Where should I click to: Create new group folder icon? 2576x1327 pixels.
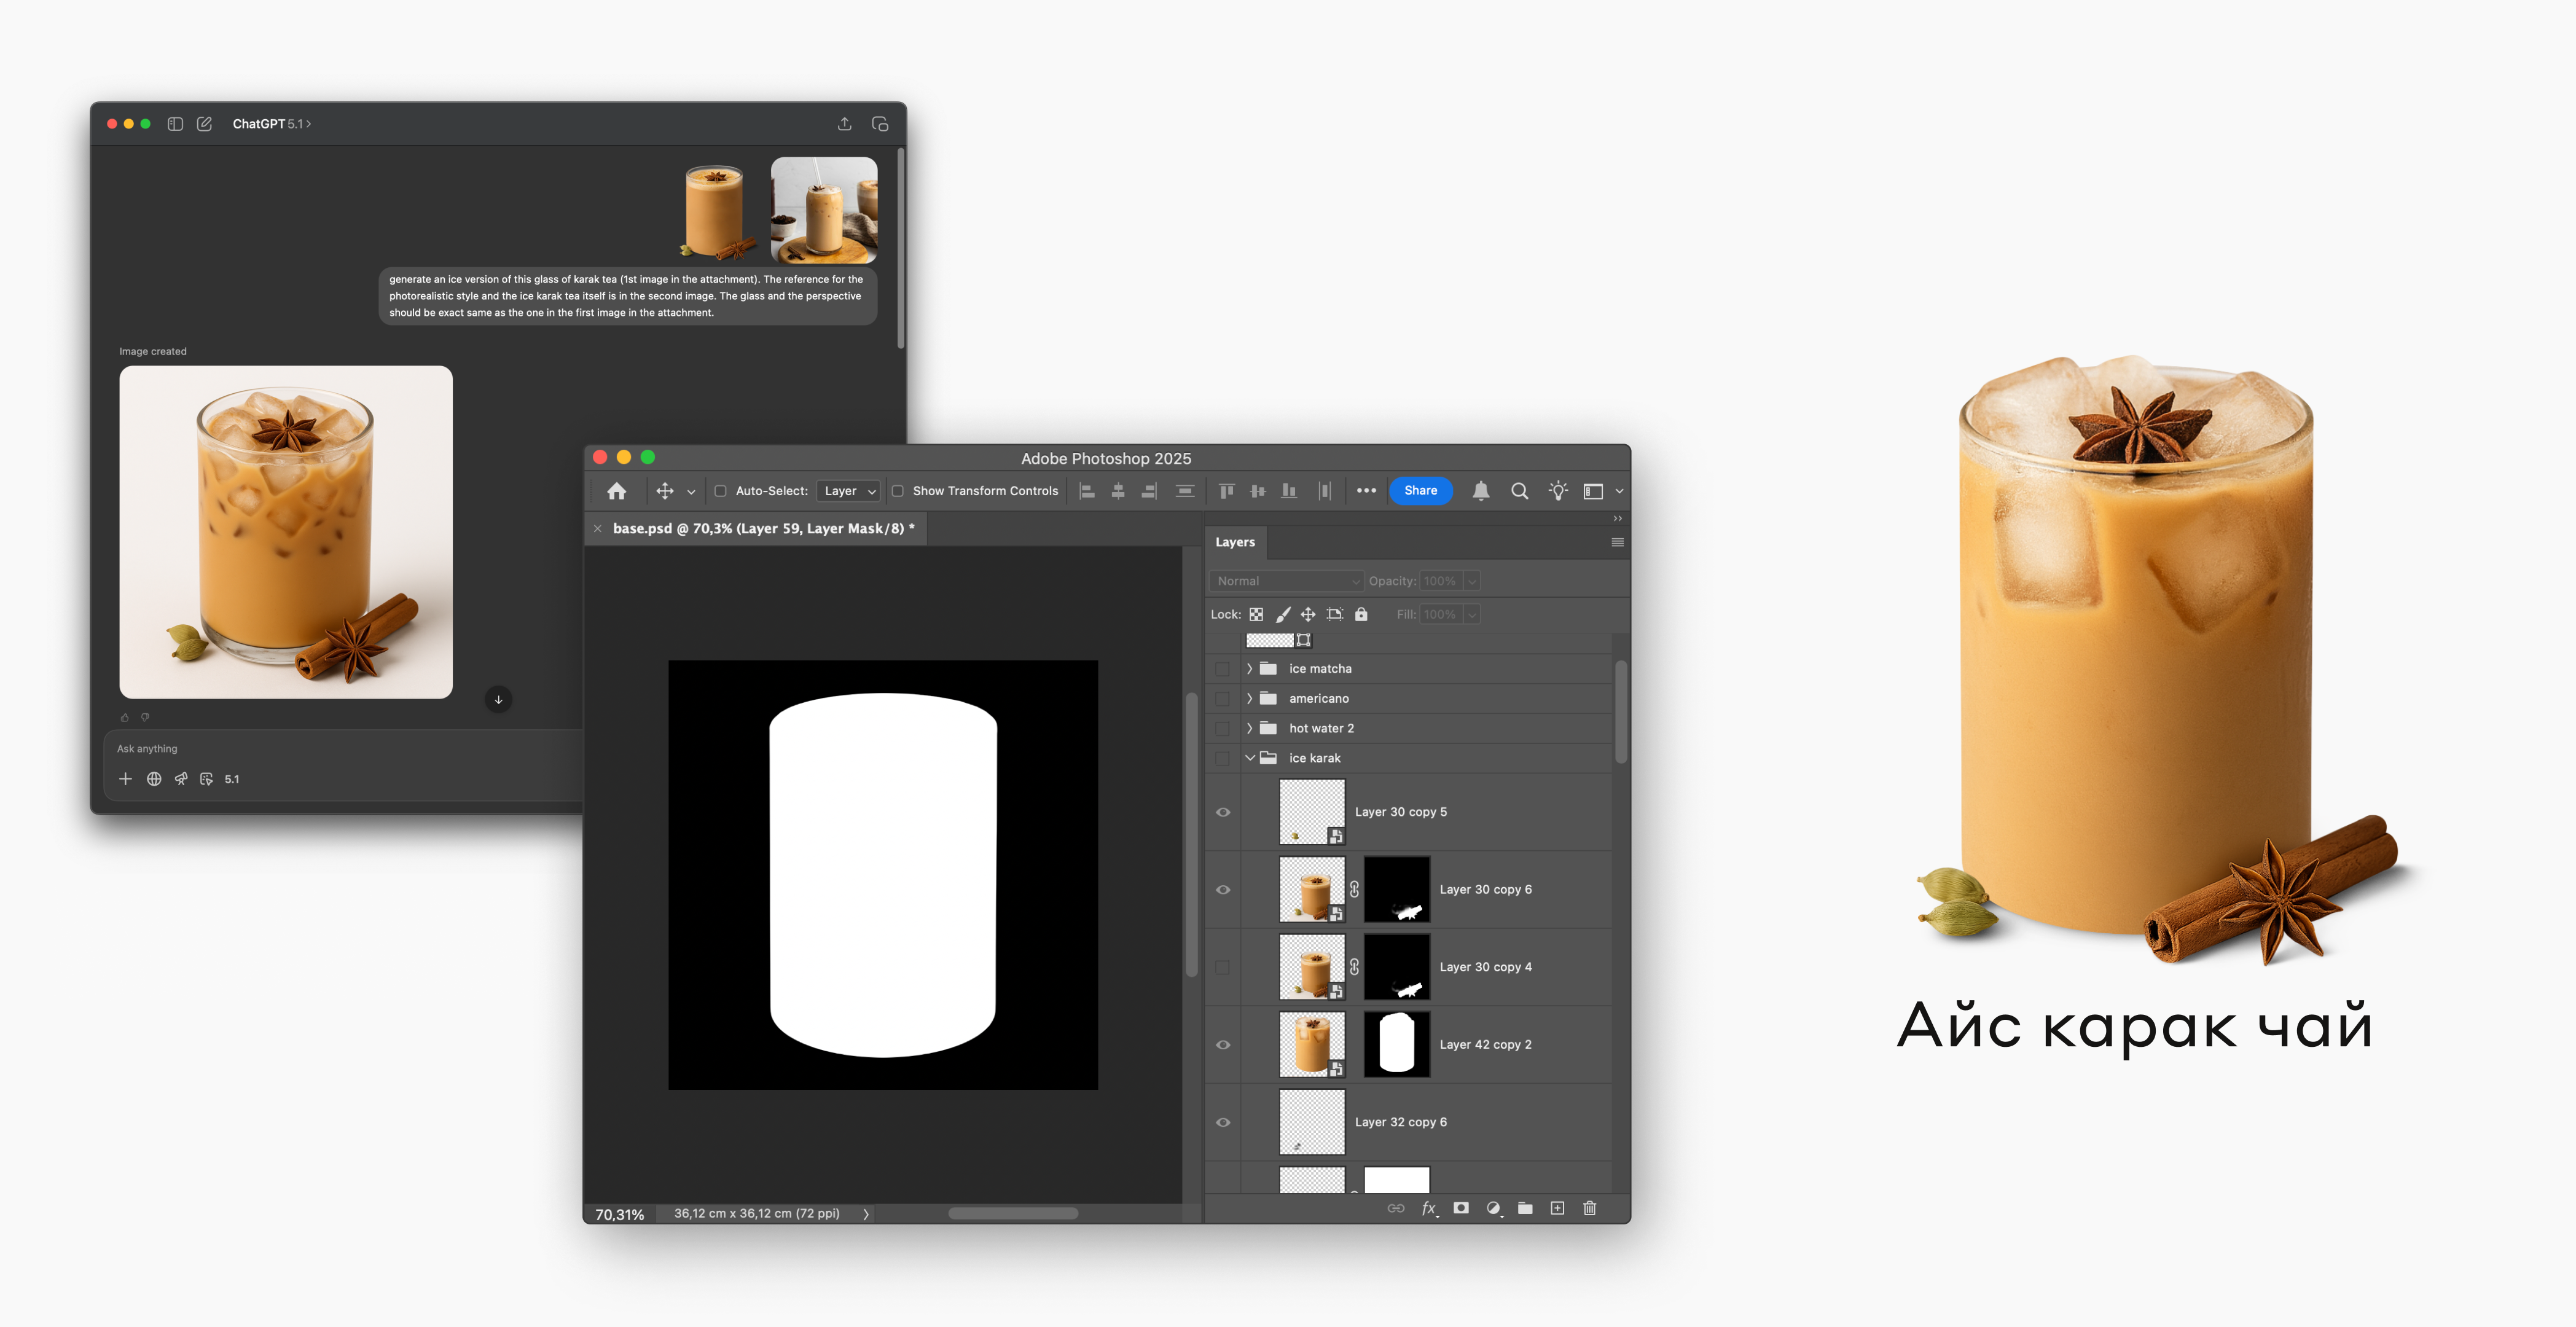click(x=1525, y=1208)
